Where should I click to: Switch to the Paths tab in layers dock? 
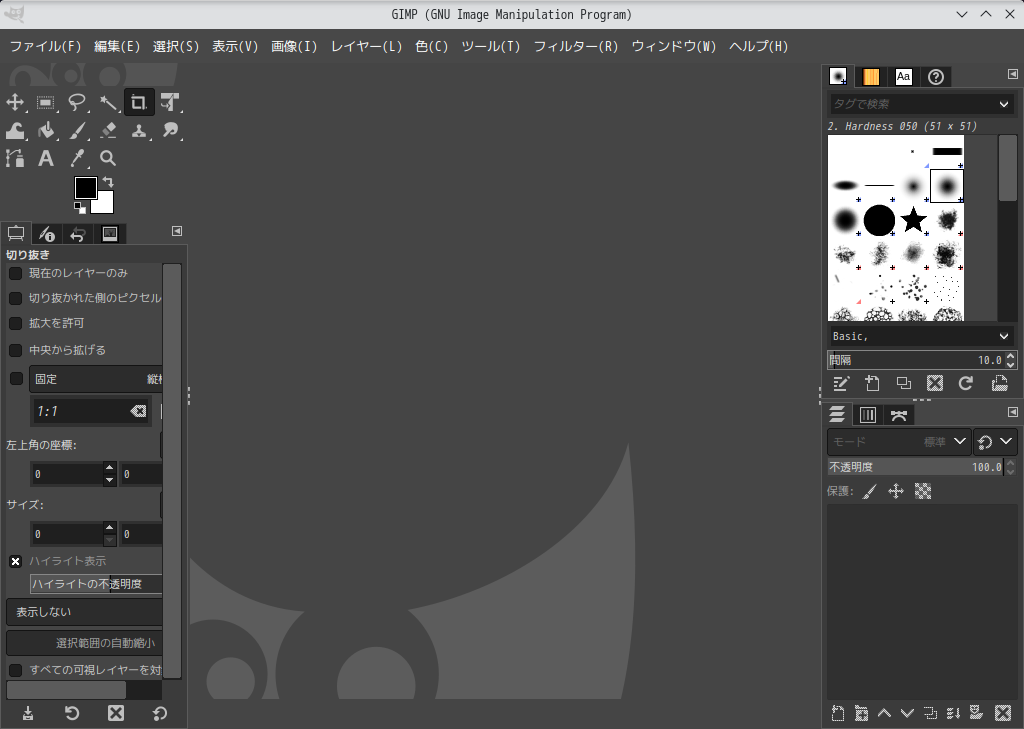[x=899, y=415]
